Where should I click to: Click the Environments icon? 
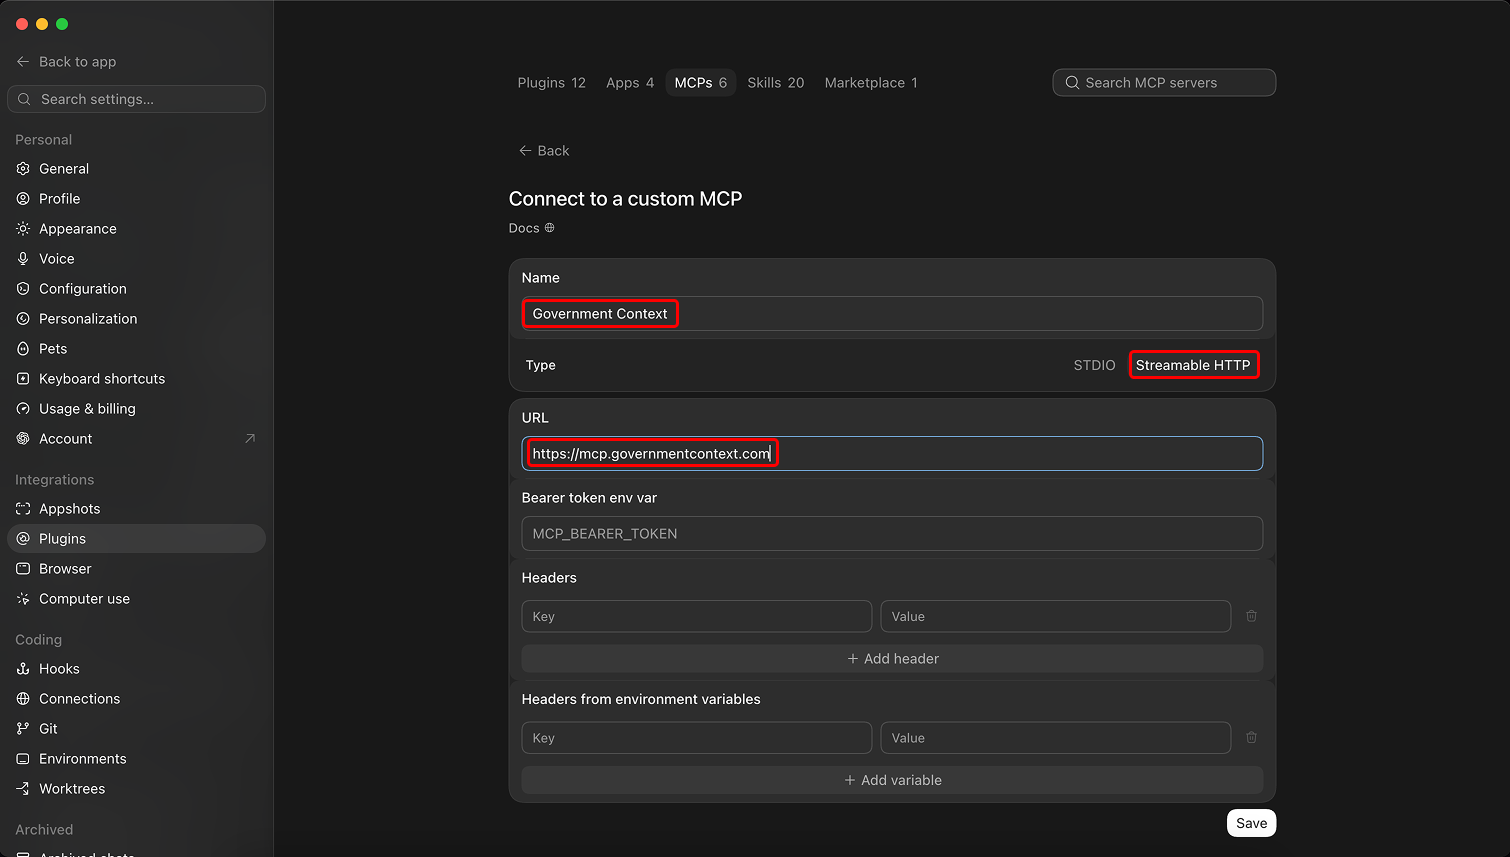click(x=23, y=759)
